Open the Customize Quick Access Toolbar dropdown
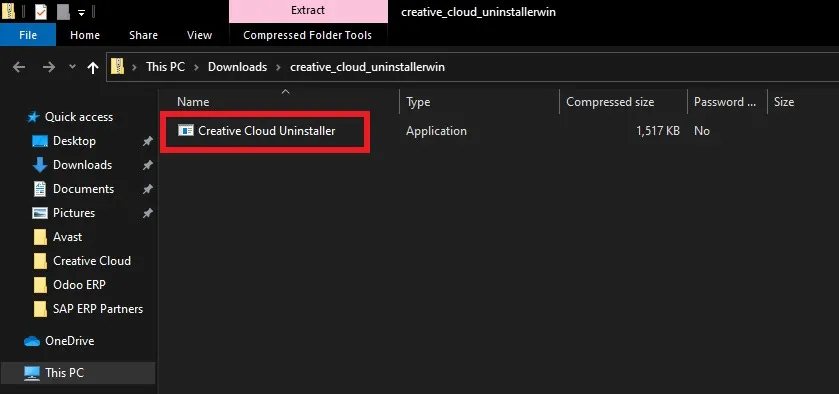839x394 pixels. tap(81, 12)
